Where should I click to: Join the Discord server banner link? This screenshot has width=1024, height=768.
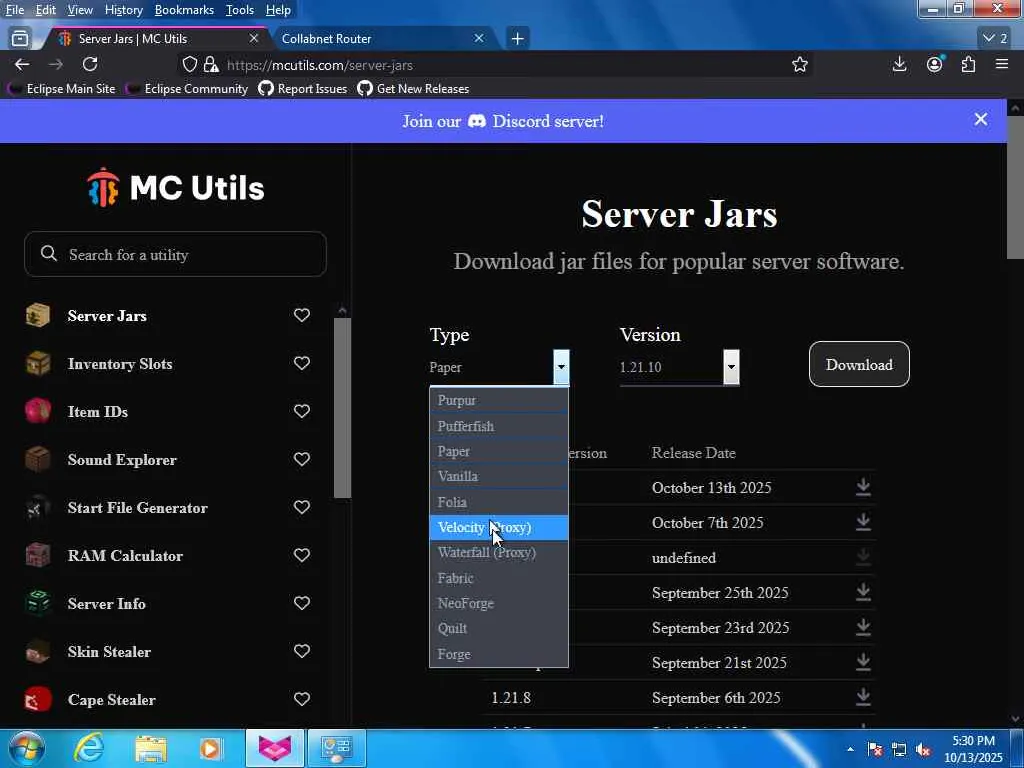[x=503, y=121]
